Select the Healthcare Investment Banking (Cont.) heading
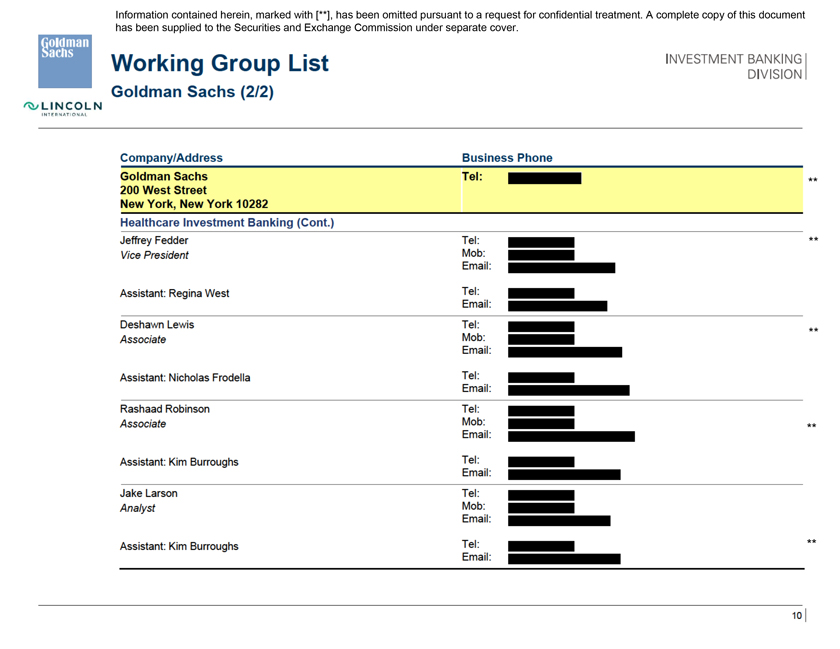The height and width of the screenshot is (649, 840). point(226,222)
